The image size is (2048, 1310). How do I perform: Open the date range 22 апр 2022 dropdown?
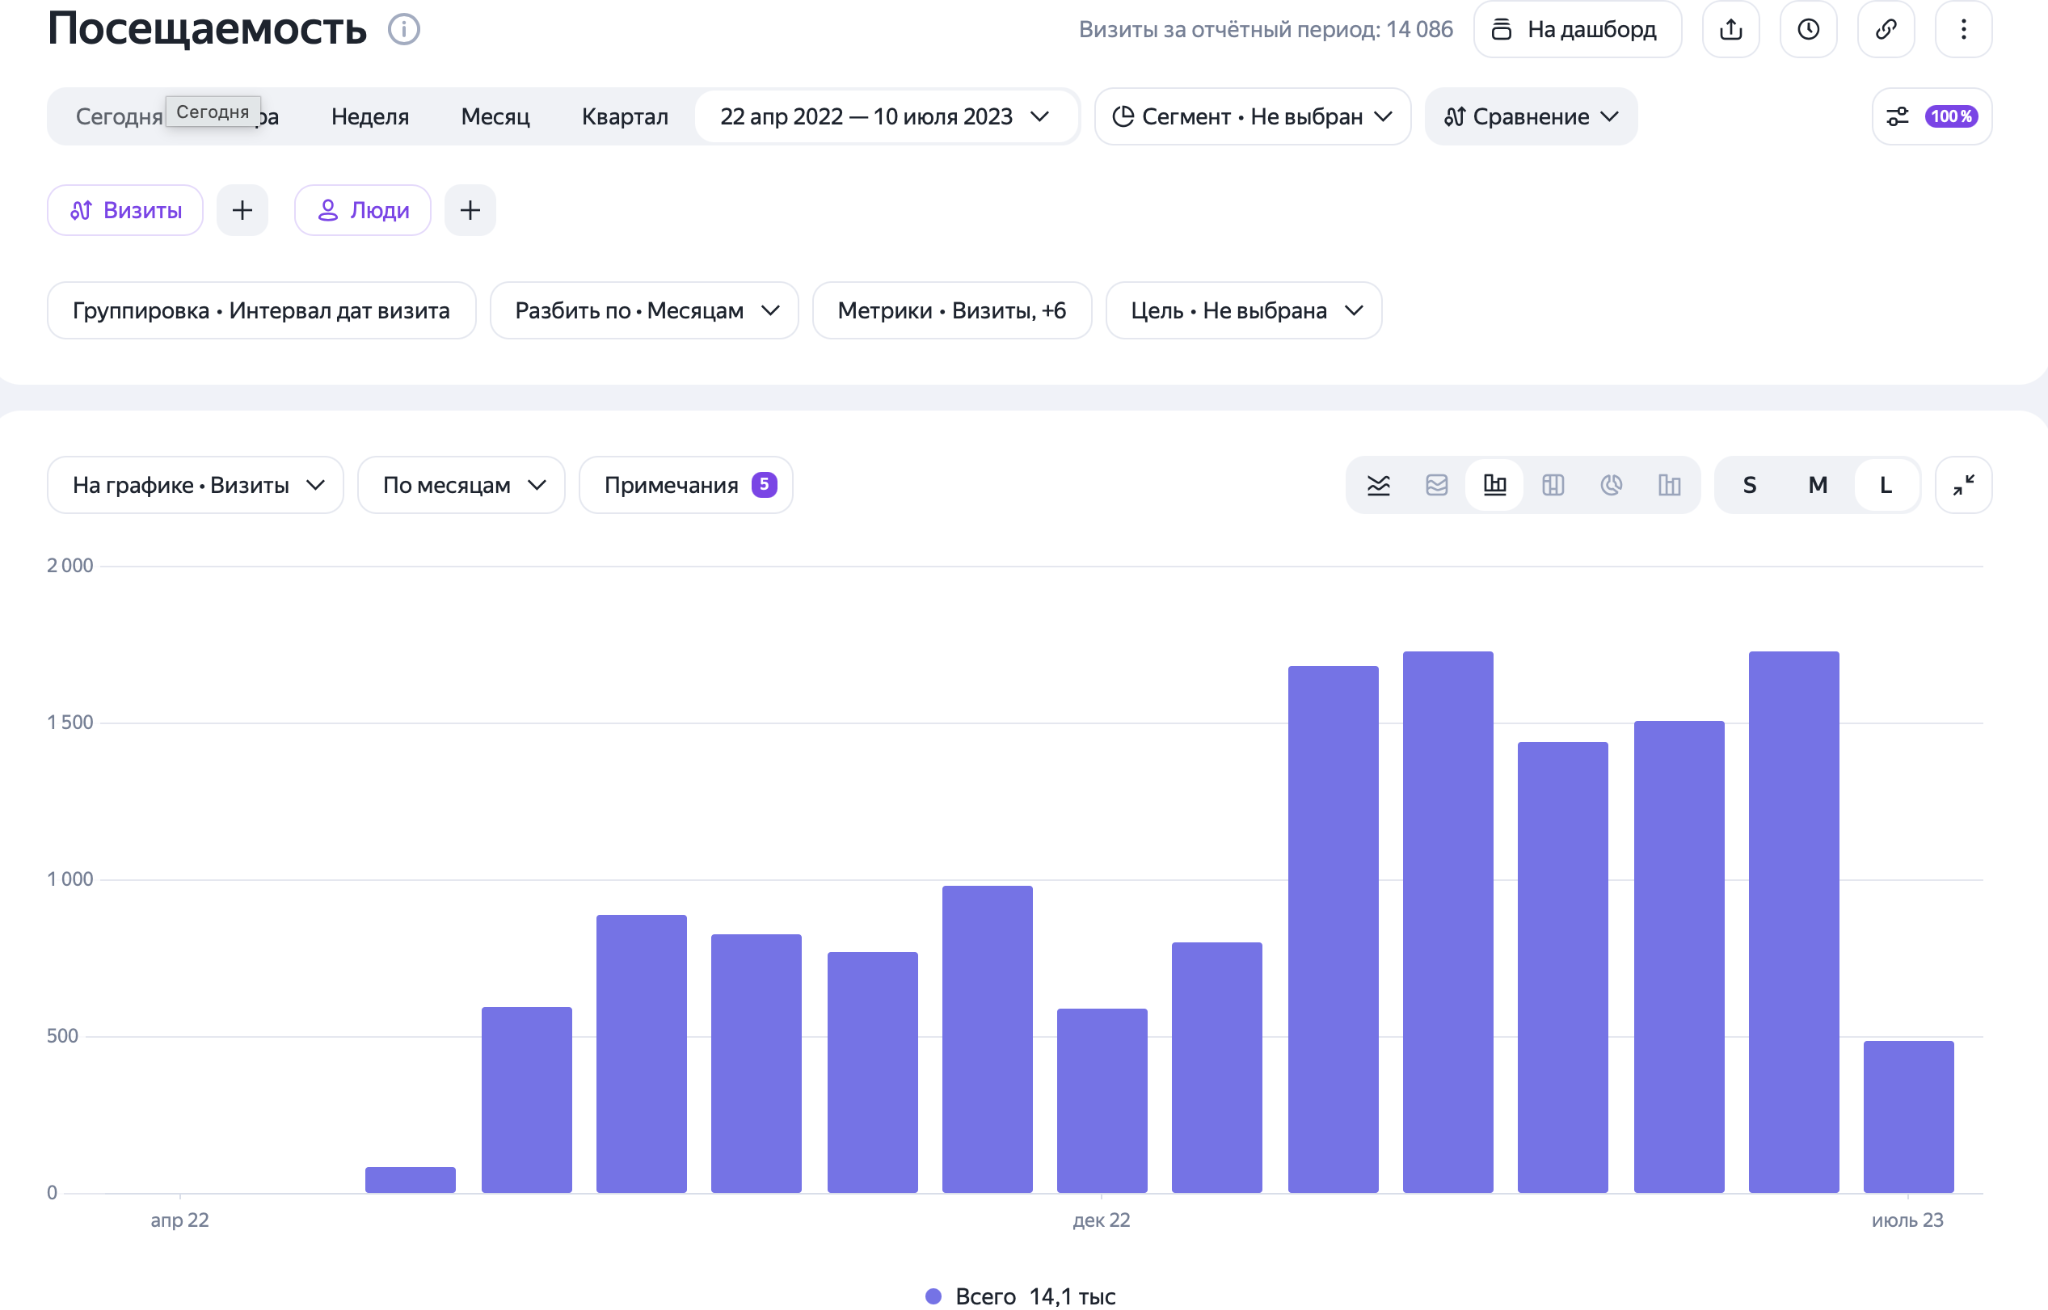coord(885,116)
